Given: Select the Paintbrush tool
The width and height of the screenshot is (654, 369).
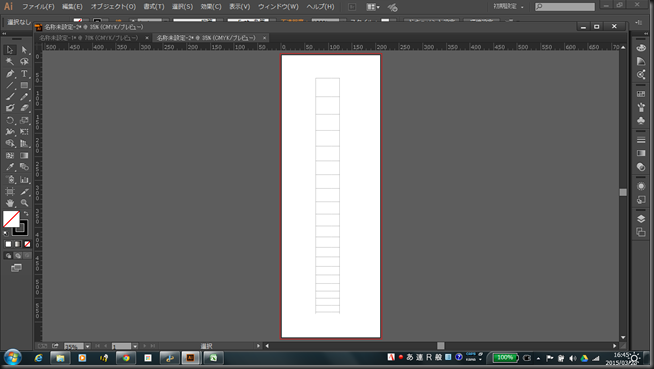Looking at the screenshot, I should [x=10, y=97].
